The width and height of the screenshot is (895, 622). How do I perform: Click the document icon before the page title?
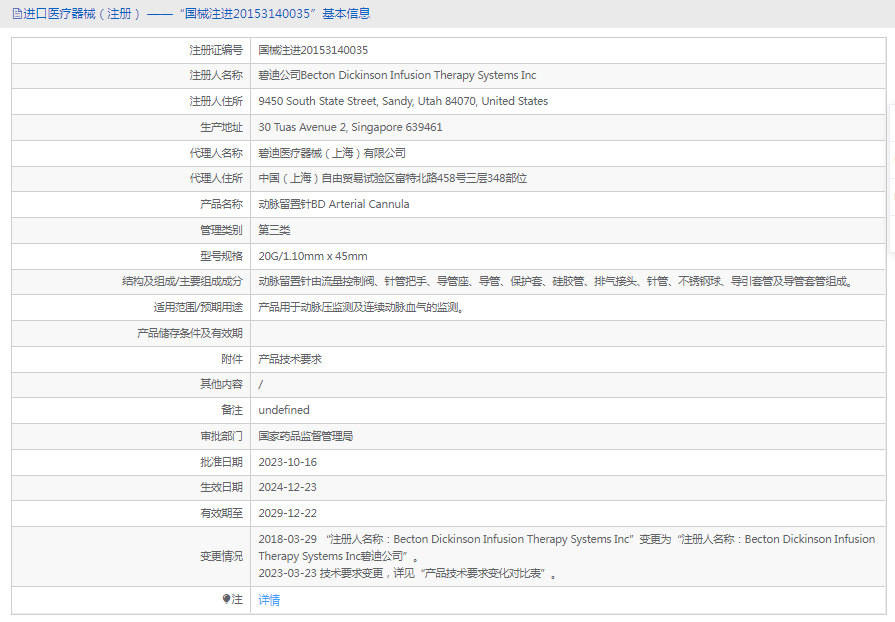pos(17,14)
